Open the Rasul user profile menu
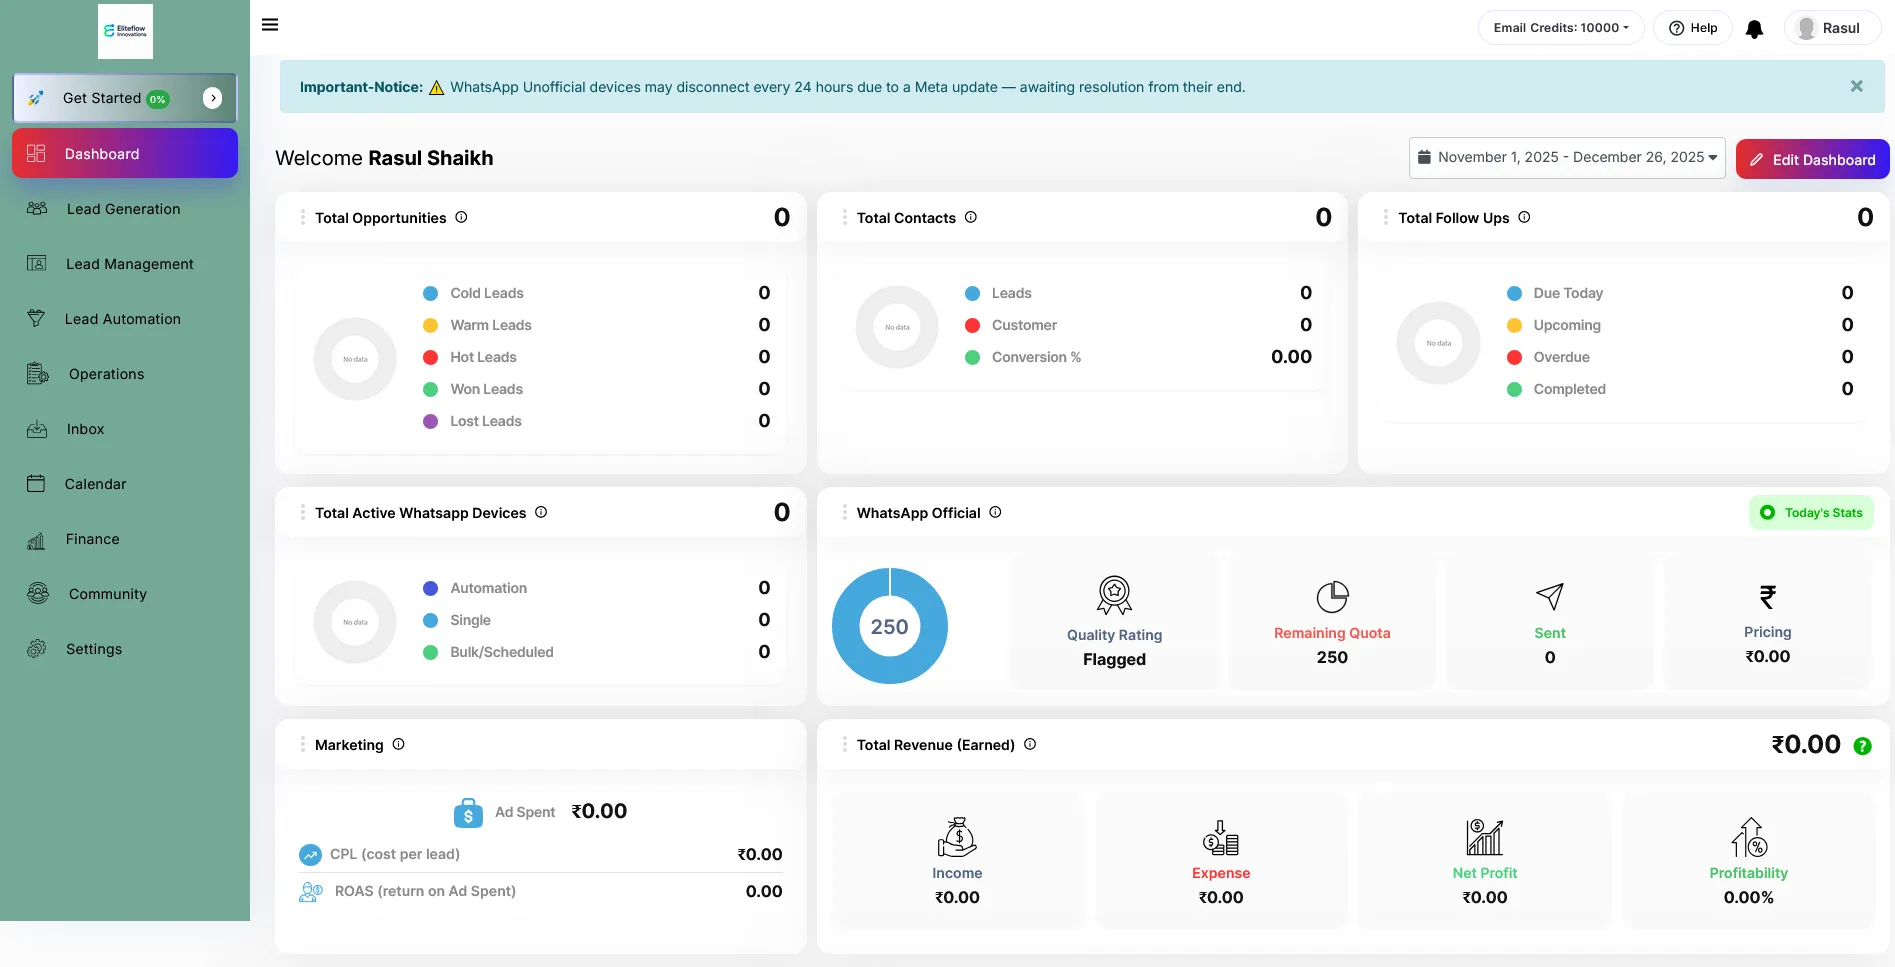The width and height of the screenshot is (1895, 967). tap(1831, 28)
